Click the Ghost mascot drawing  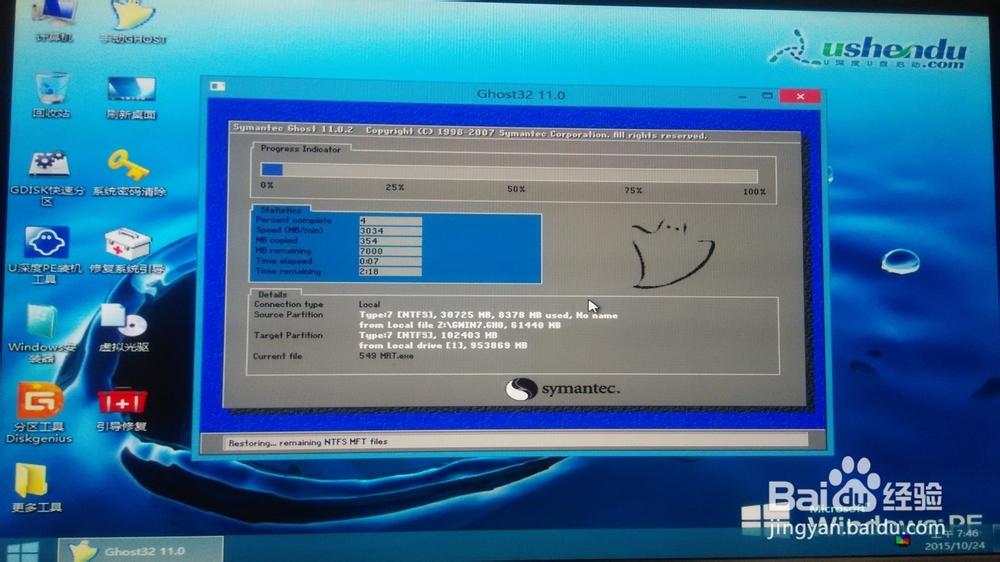point(672,254)
